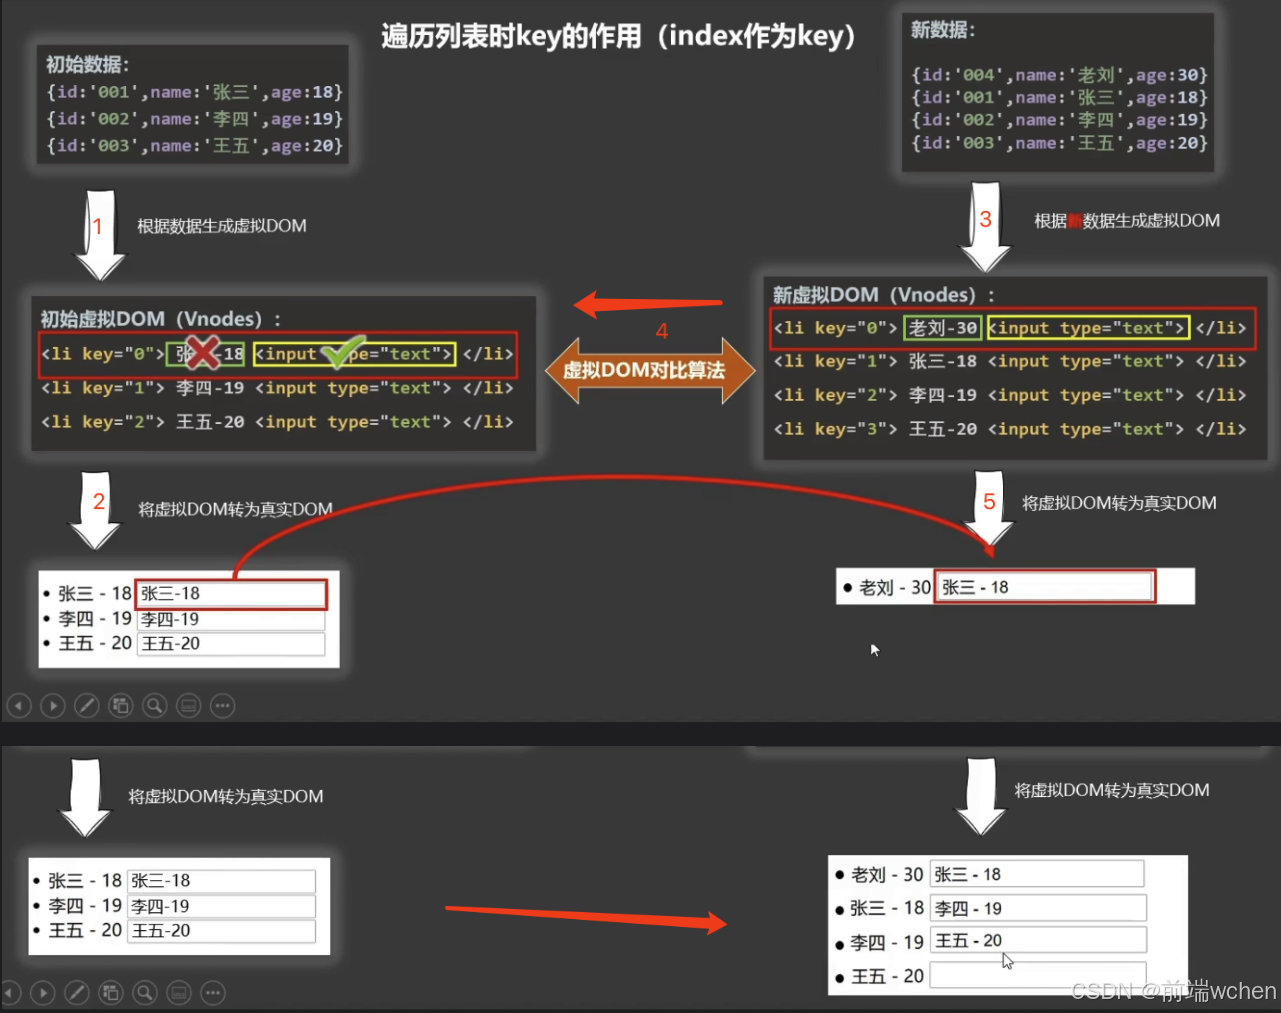The height and width of the screenshot is (1013, 1281).
Task: Click the red-boxed 张三-18 input field
Action: 230,593
